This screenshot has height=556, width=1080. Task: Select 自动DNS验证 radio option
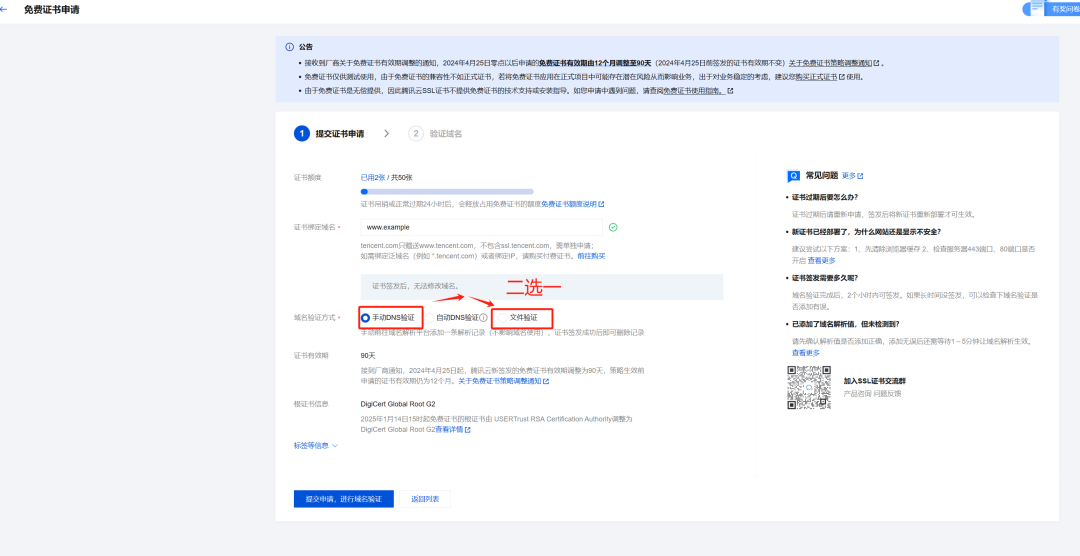pos(430,317)
